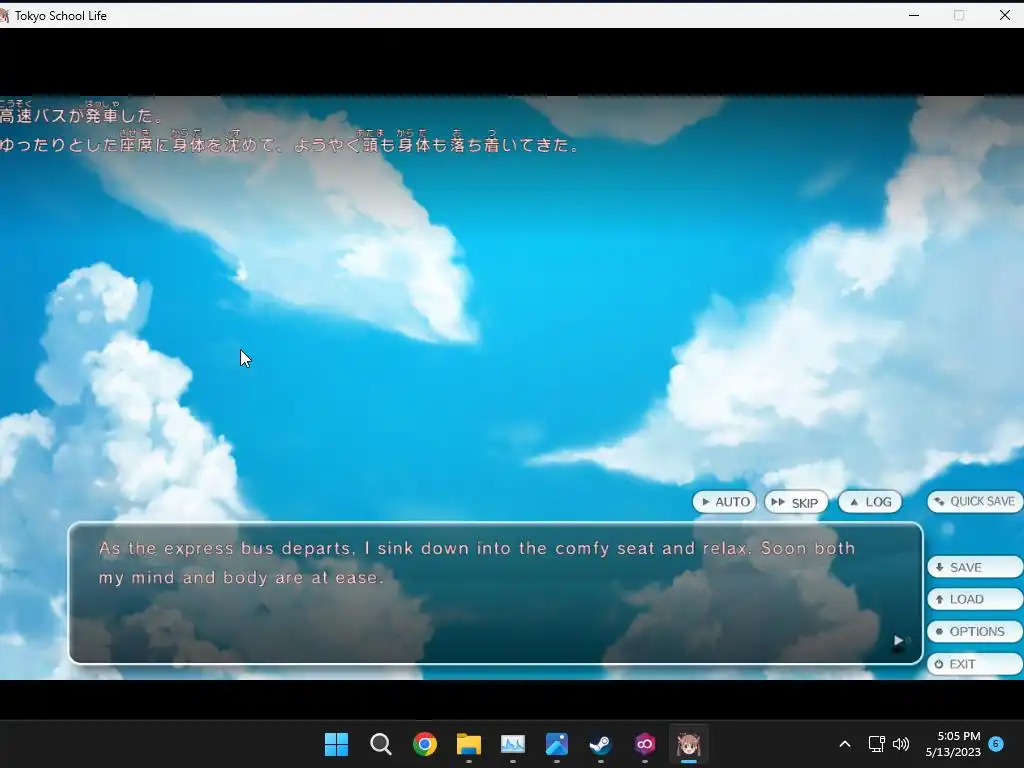Viewport: 1024px width, 768px height.
Task: Open network status tray icon
Action: click(876, 744)
